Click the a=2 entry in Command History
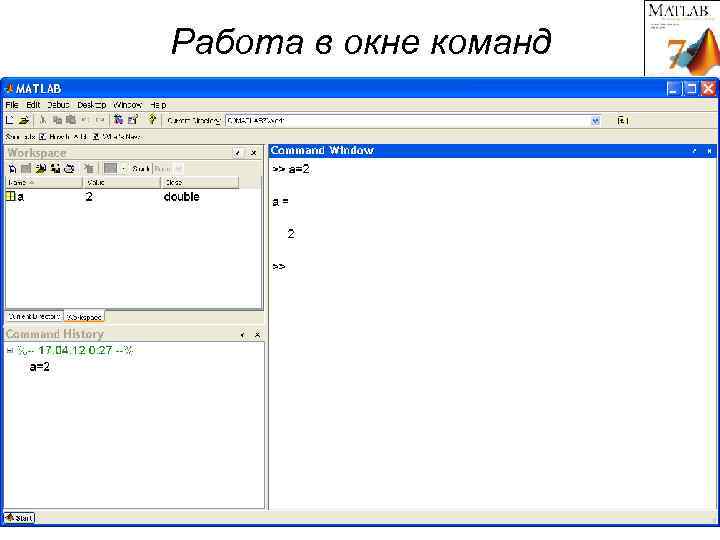The width and height of the screenshot is (720, 540). (39, 367)
